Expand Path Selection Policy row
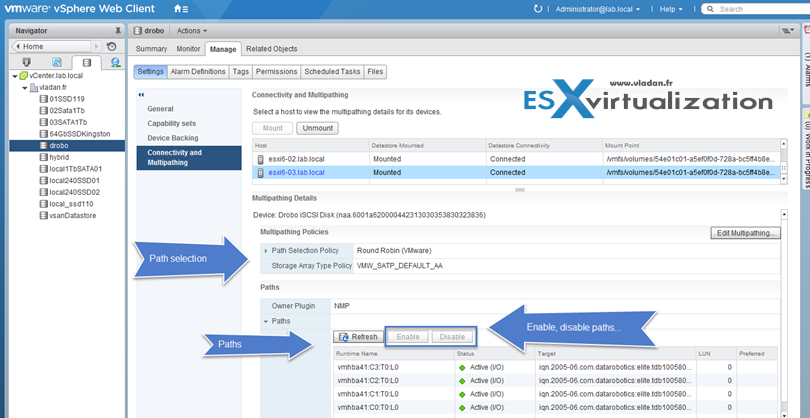Image resolution: width=810 pixels, height=418 pixels. click(267, 251)
